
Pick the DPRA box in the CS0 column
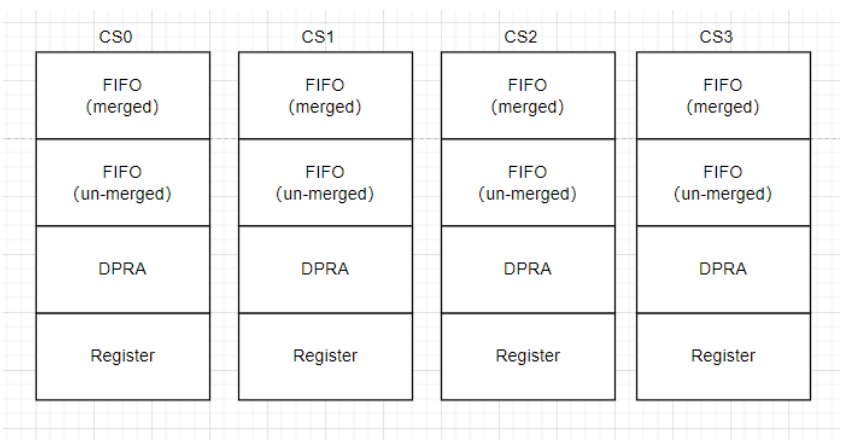point(123,269)
